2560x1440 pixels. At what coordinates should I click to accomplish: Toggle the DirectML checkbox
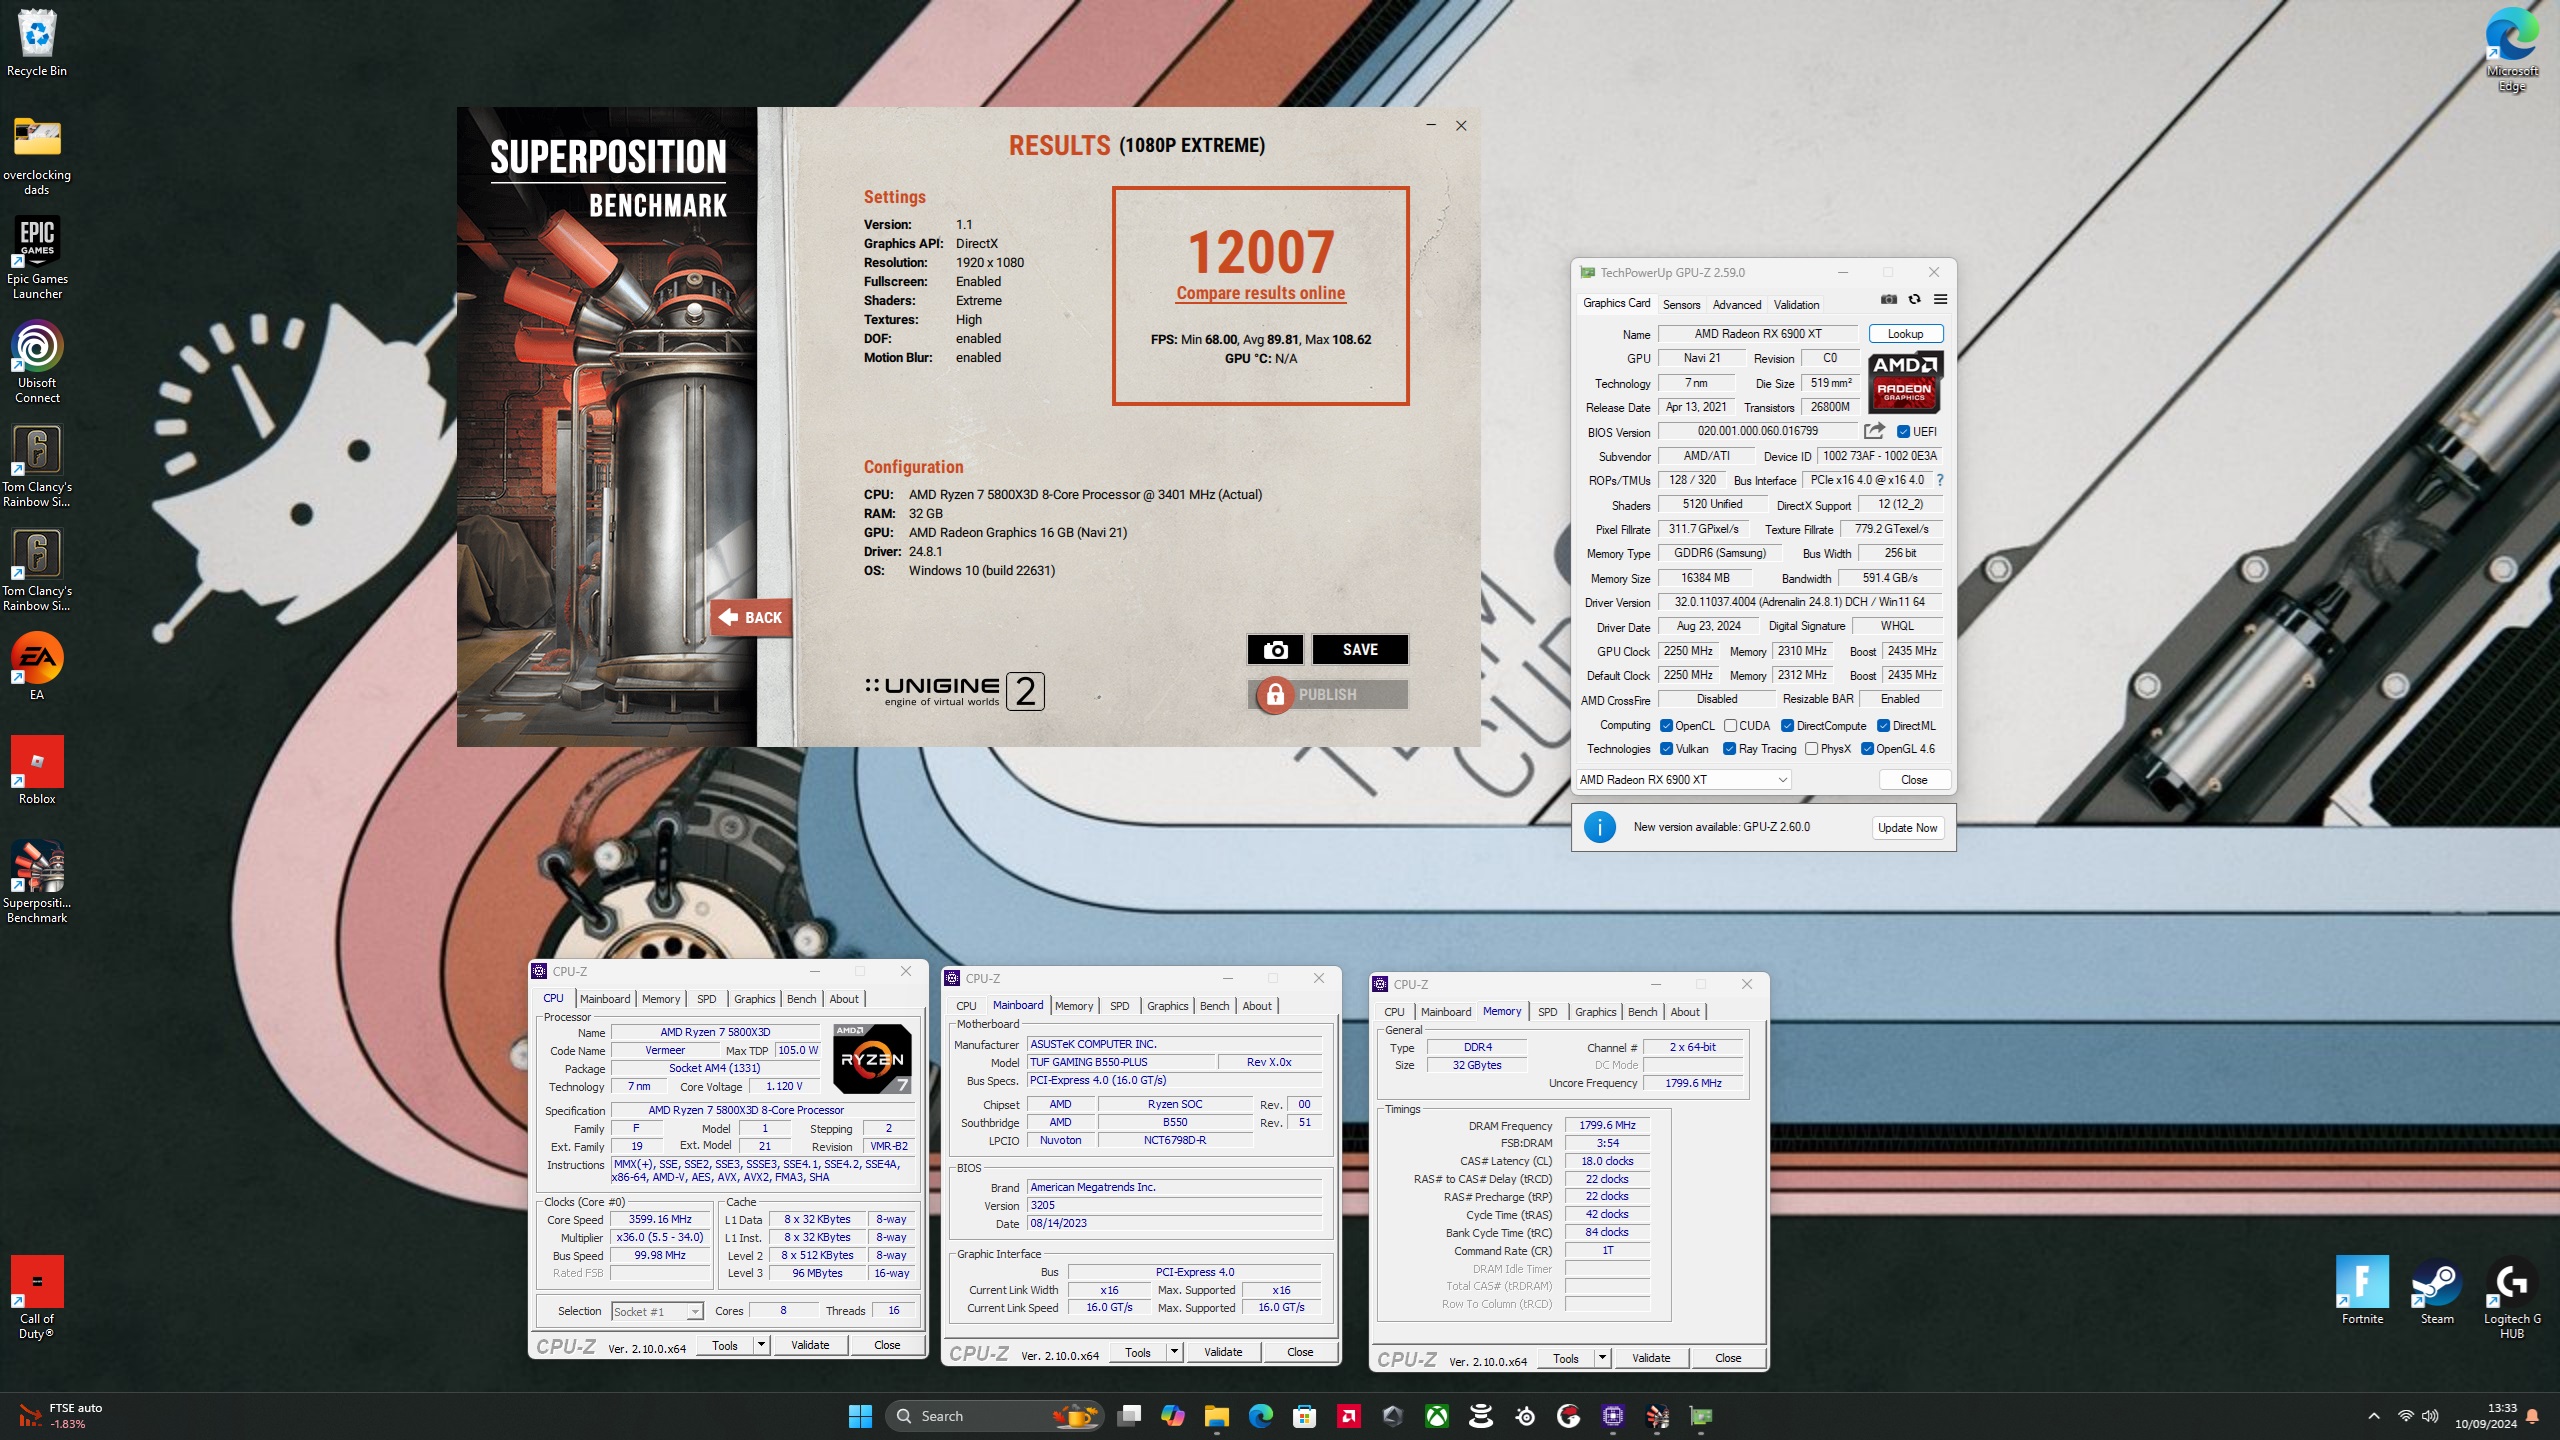[x=1883, y=726]
